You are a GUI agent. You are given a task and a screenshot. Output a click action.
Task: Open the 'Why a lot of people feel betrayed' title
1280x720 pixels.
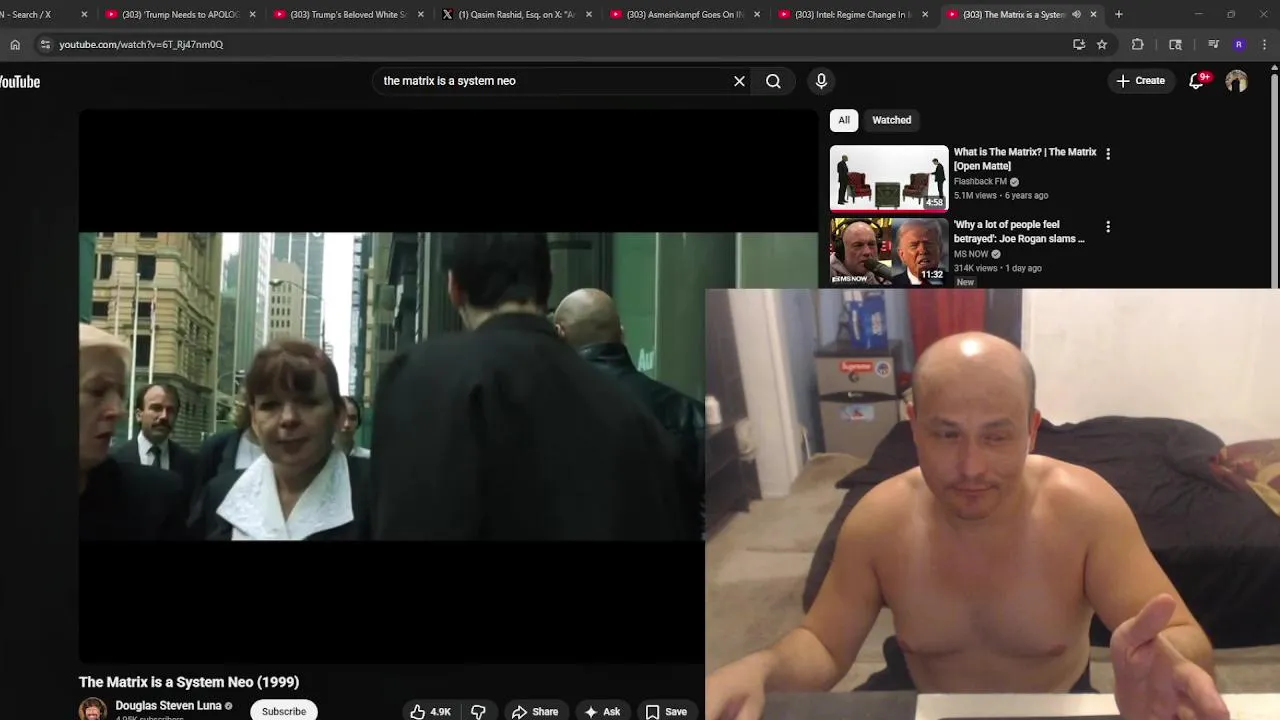pyautogui.click(x=1018, y=232)
